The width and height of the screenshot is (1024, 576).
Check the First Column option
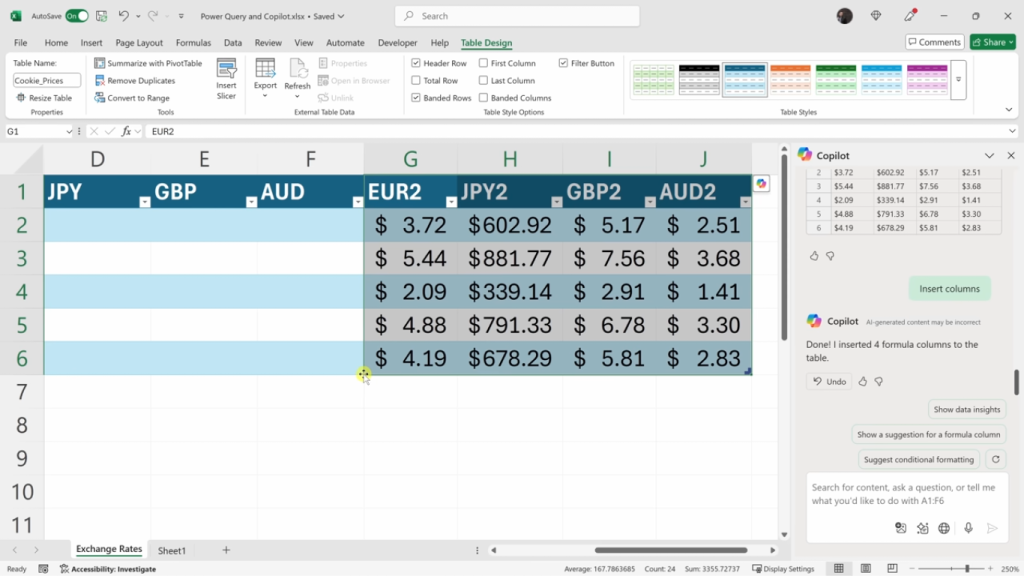tap(483, 62)
